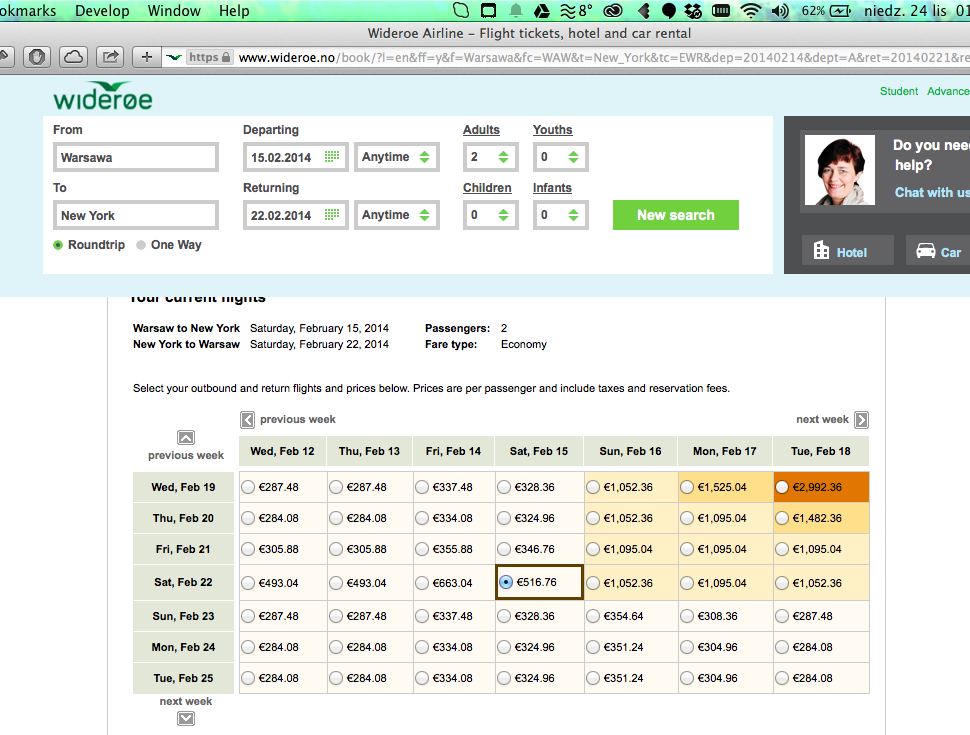The image size is (970, 735).
Task: Click the Adults label link
Action: tap(481, 130)
